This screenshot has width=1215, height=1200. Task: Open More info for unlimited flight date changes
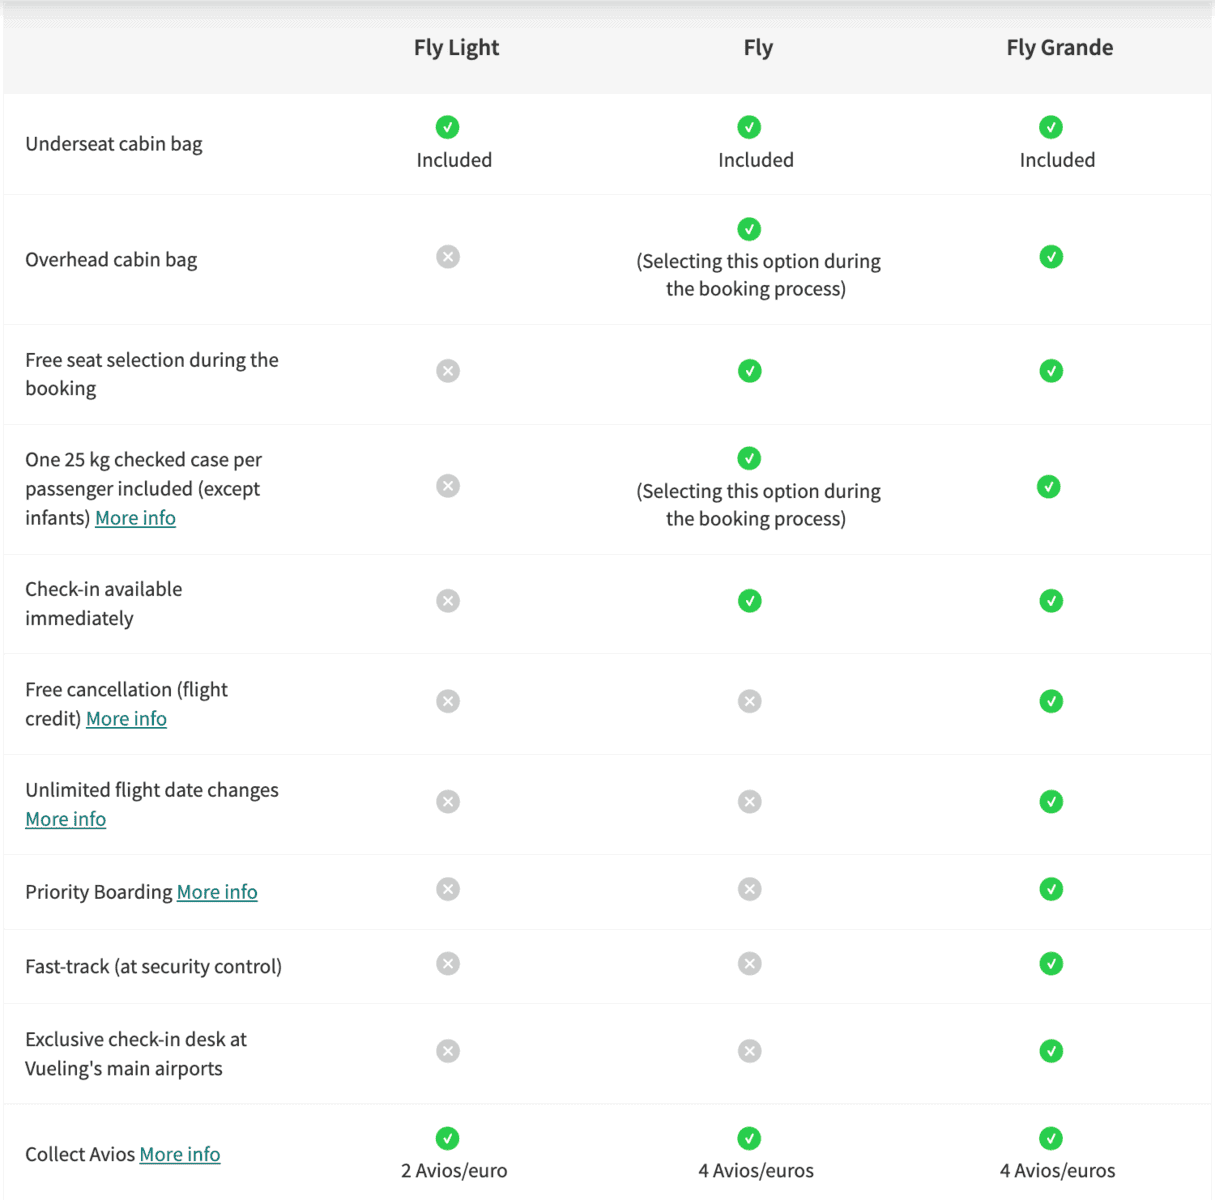pos(65,819)
